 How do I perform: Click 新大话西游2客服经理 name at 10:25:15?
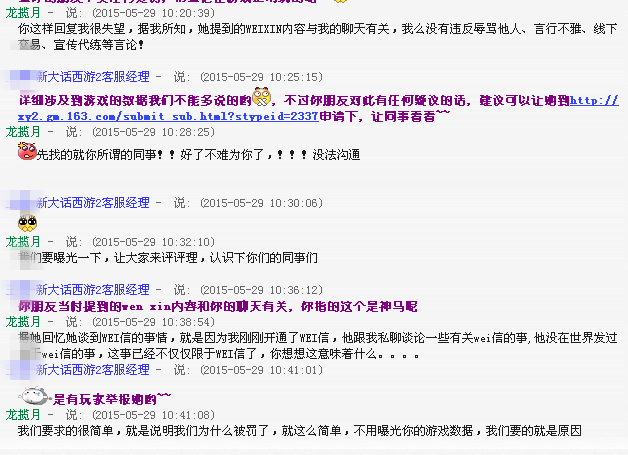tap(93, 77)
